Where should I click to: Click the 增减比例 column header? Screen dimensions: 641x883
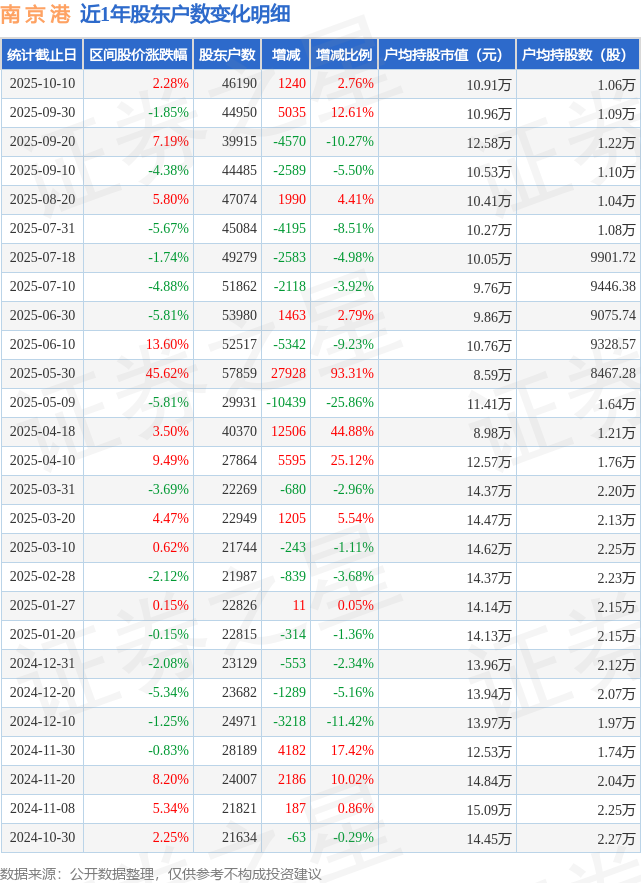342,55
